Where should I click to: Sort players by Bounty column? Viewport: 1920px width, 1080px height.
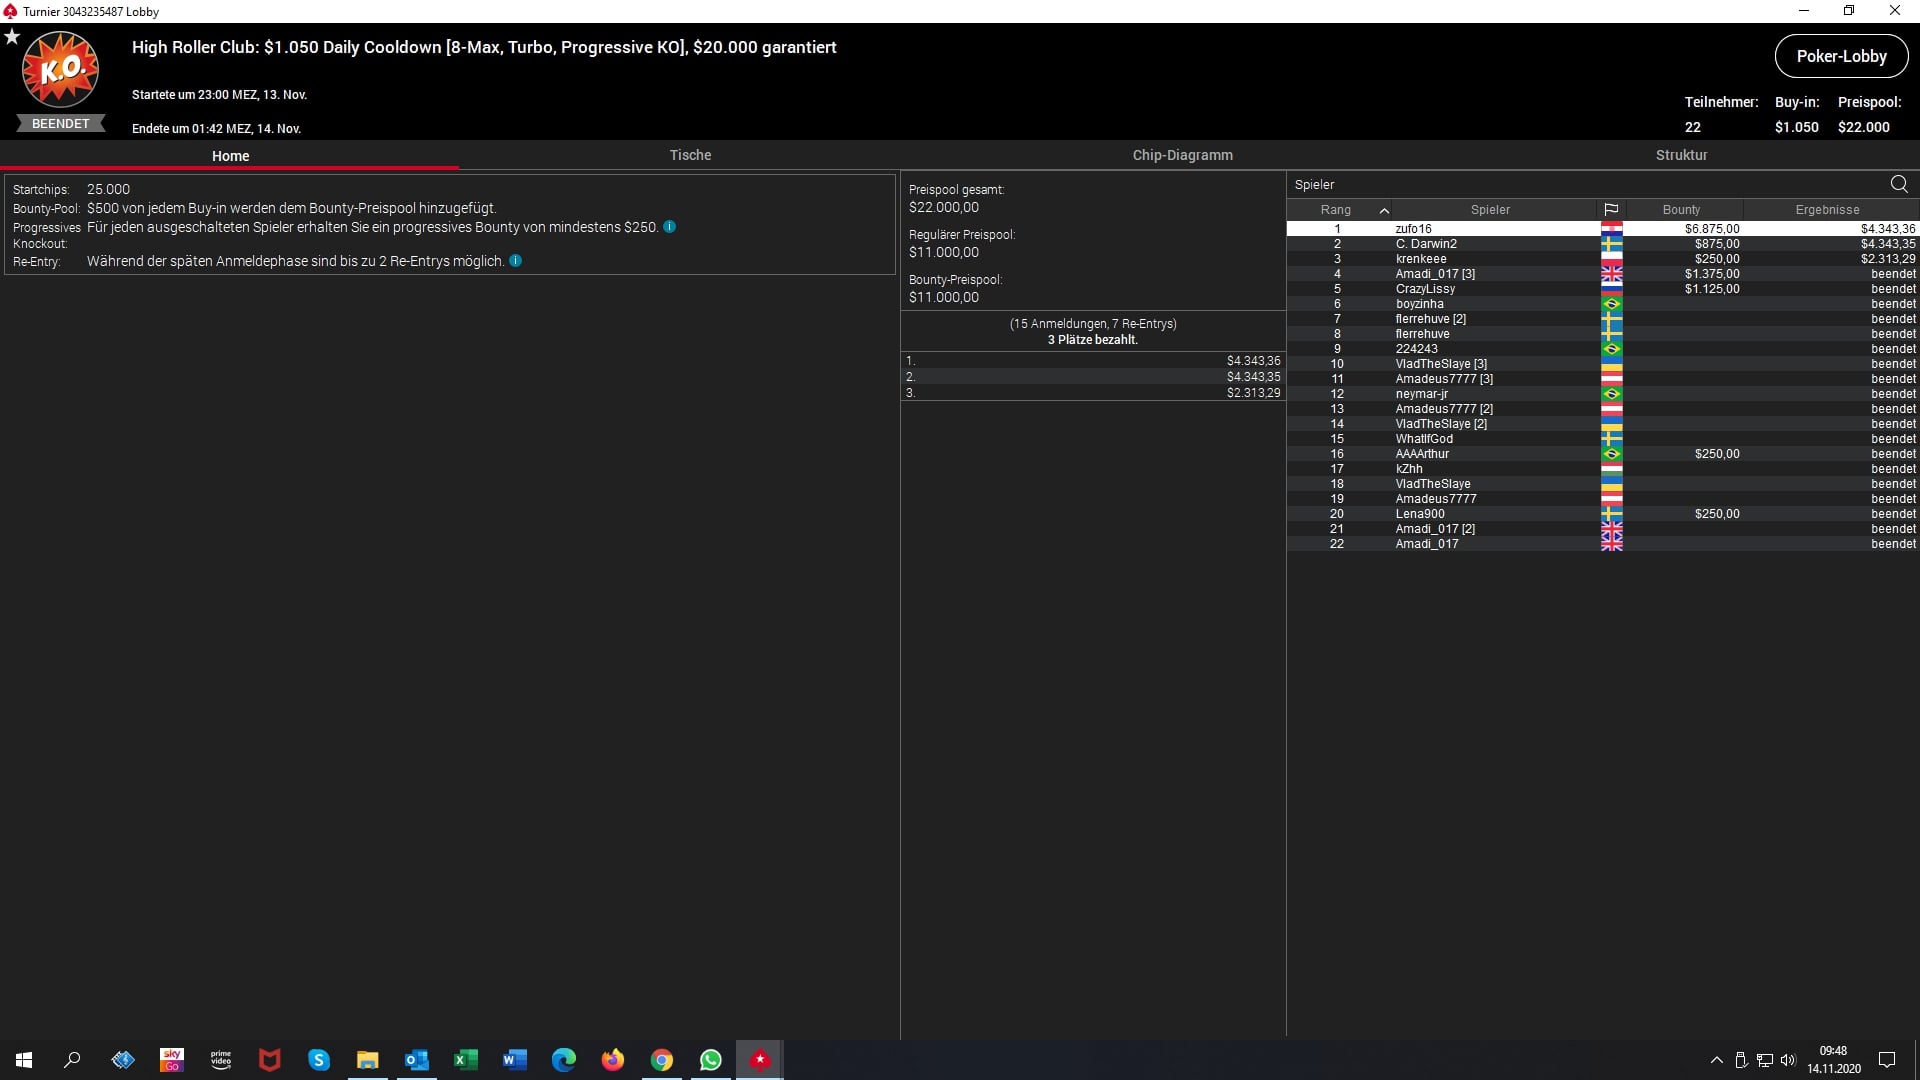pyautogui.click(x=1681, y=210)
